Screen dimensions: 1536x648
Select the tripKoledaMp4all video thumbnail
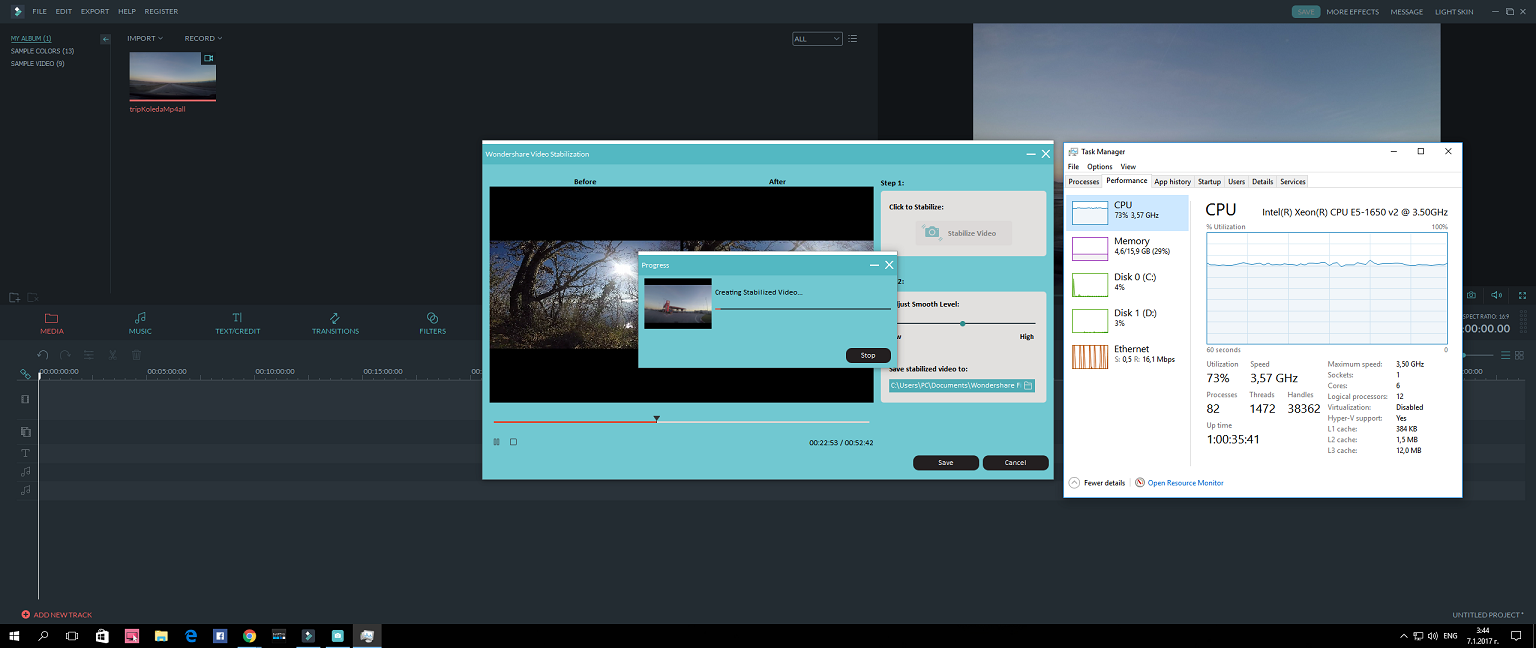click(172, 75)
